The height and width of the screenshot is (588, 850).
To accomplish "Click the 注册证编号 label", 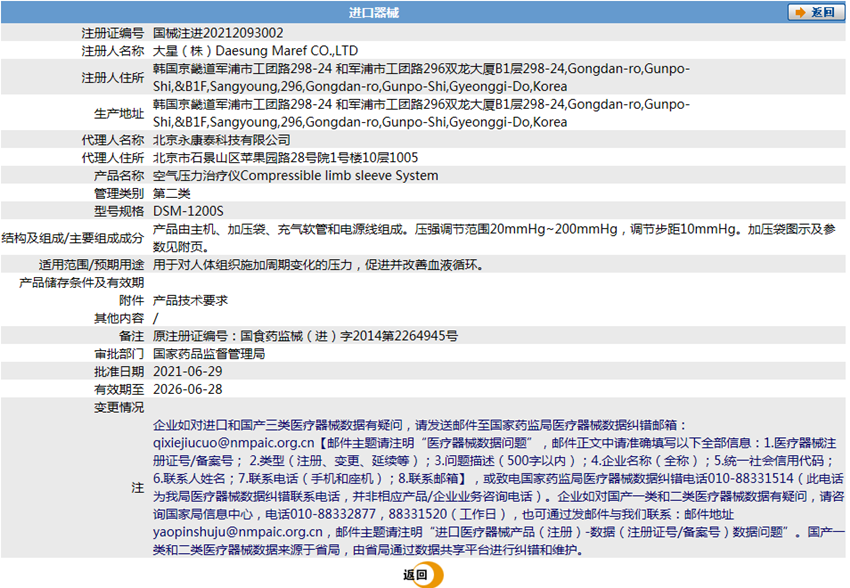I will (113, 33).
